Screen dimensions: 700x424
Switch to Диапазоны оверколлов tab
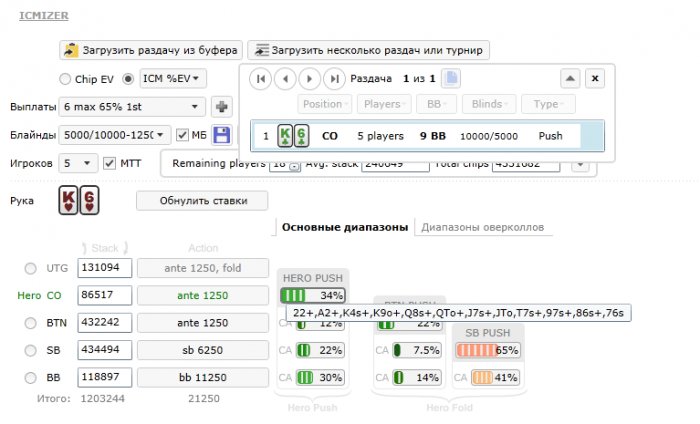coord(483,227)
